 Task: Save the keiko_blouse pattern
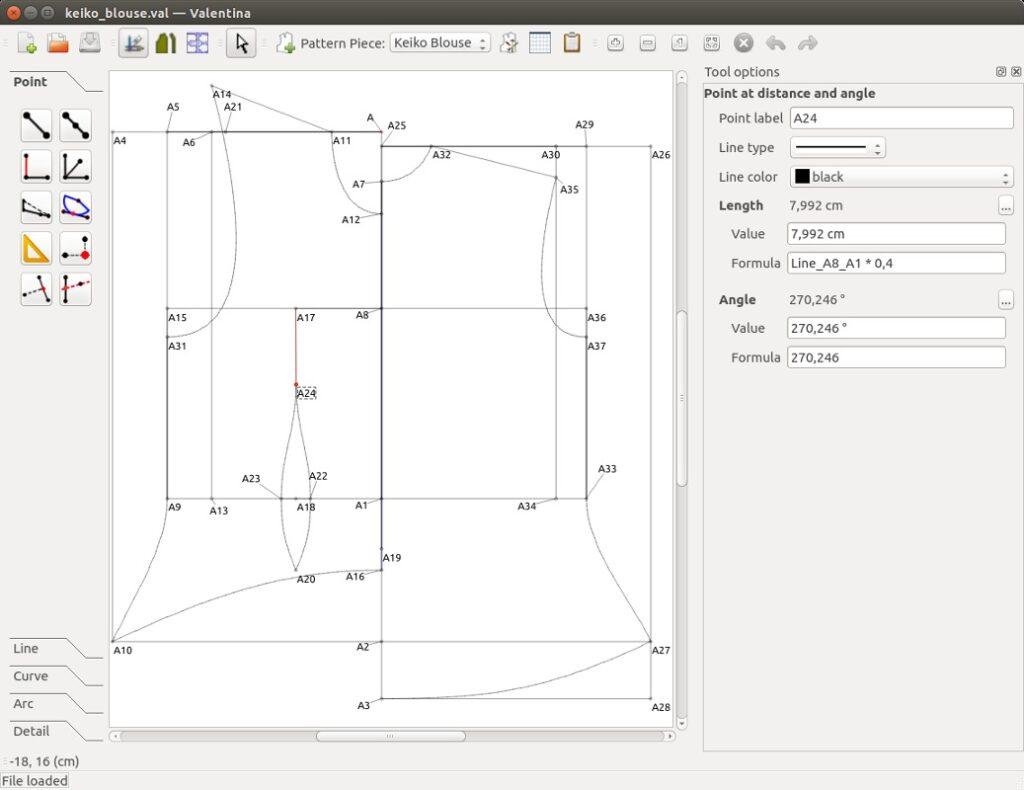(88, 43)
